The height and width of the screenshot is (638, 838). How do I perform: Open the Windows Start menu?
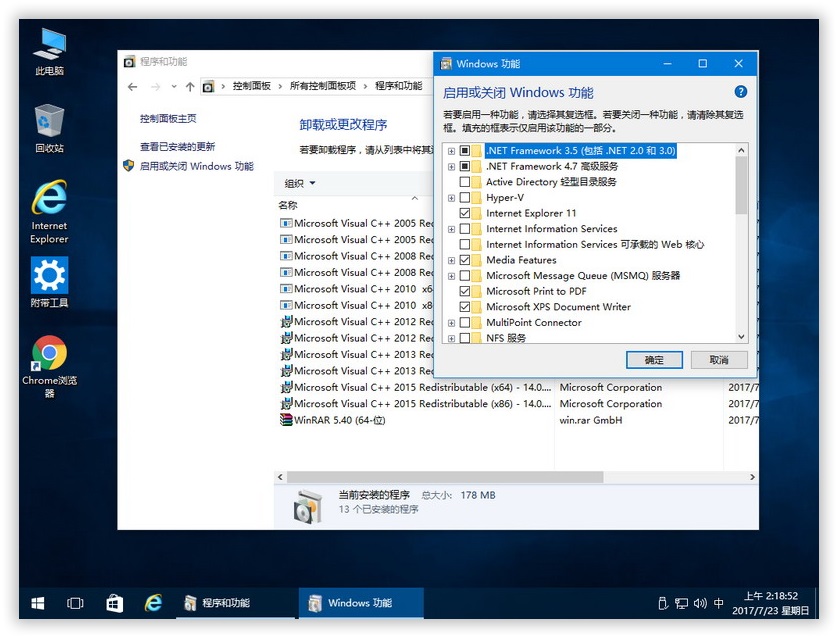pos(37,603)
